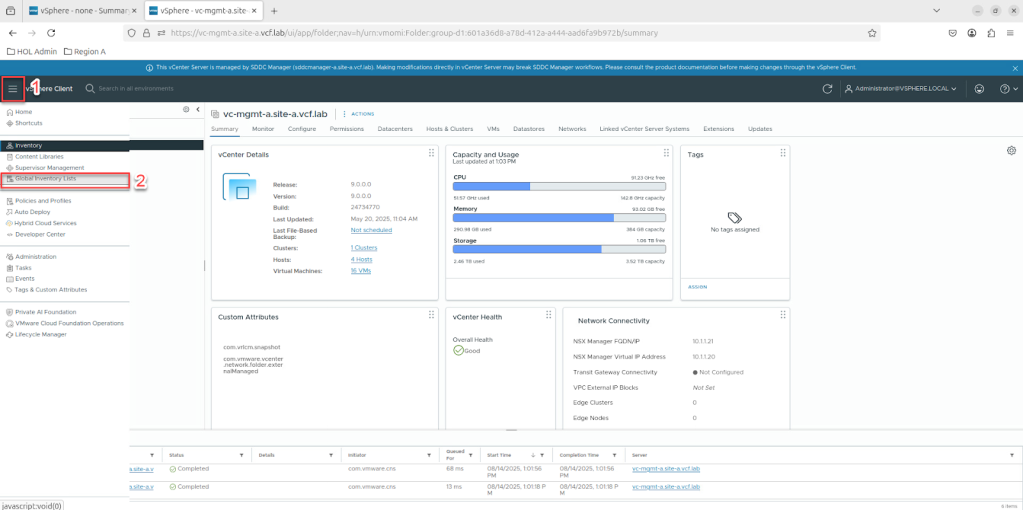Switch to the Updates tab
The height and width of the screenshot is (510, 1023).
tap(760, 129)
